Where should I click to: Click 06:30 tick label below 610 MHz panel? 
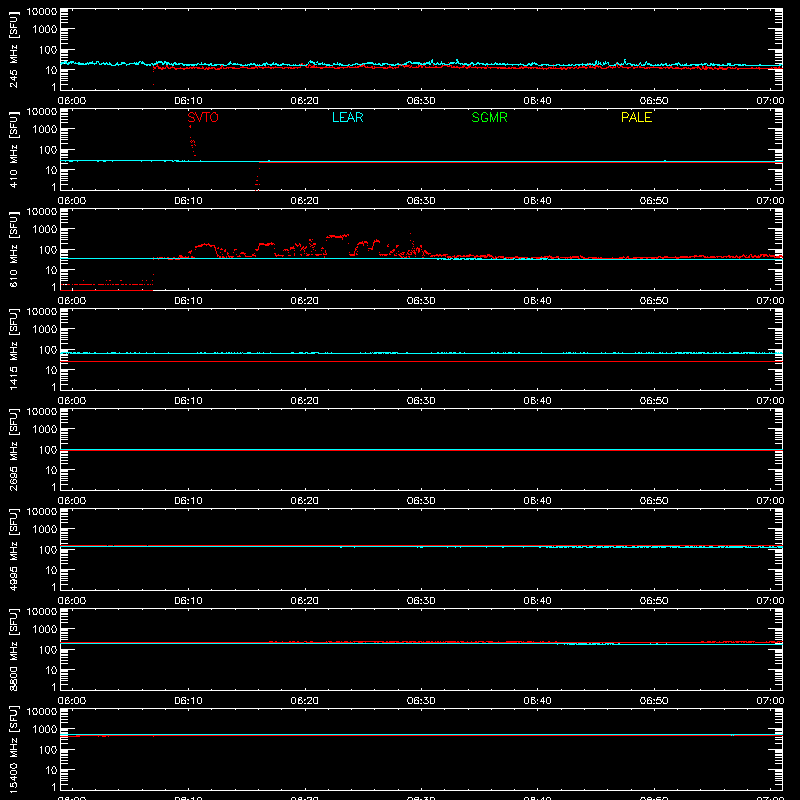click(421, 301)
